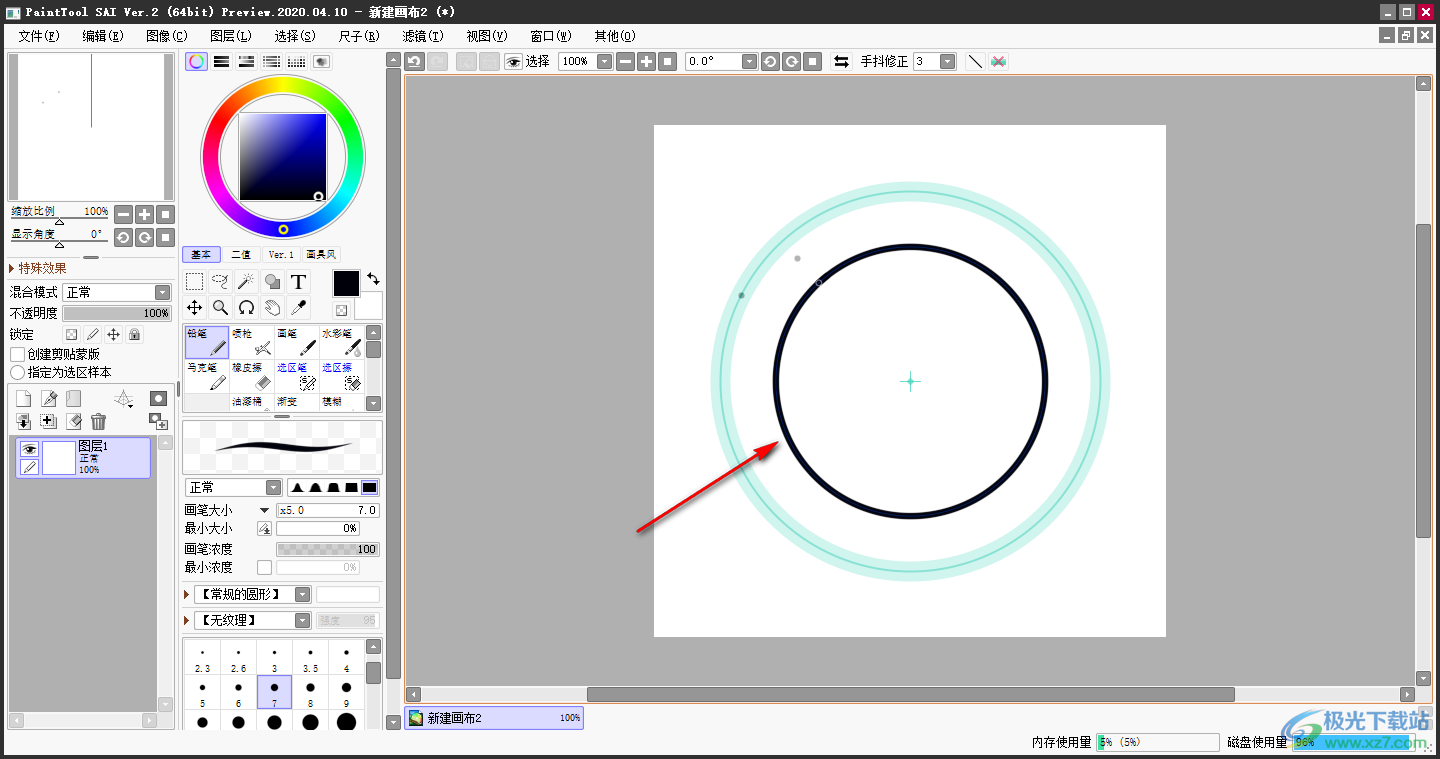Screen dimensions: 1440x759
Task: Select the shape tool icon
Action: (x=272, y=282)
